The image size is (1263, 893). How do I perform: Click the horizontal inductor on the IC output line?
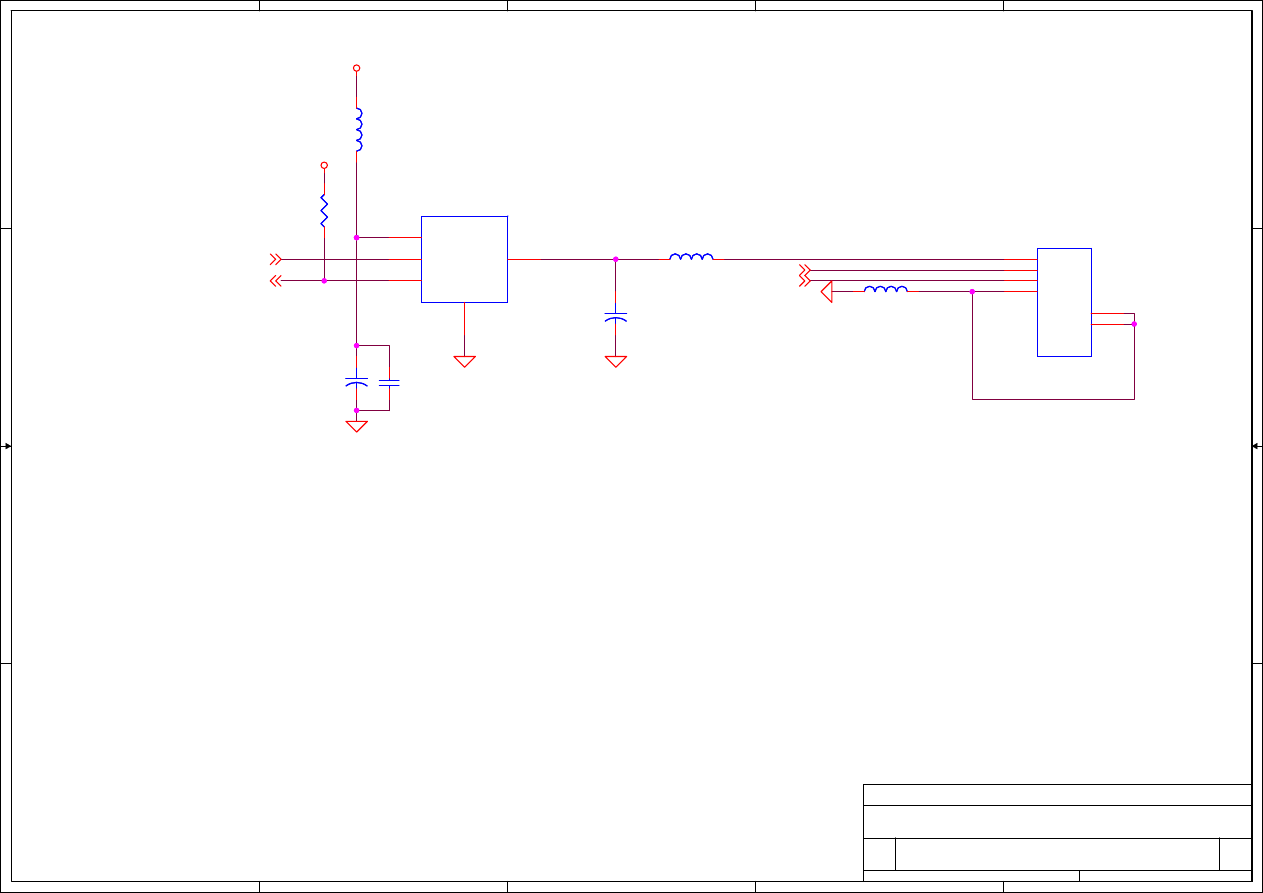[x=691, y=258]
